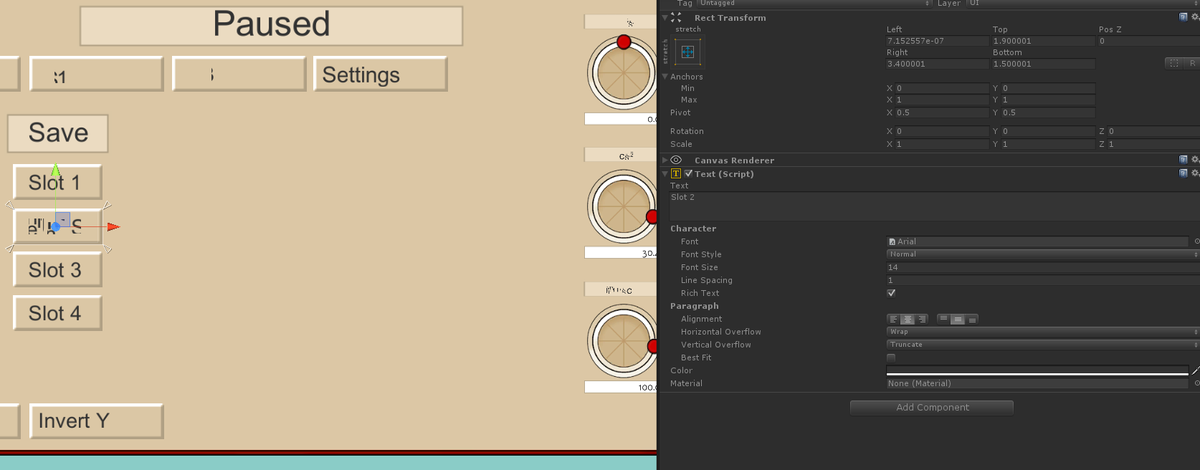Set vertical alignment to middle
1200x470 pixels.
pyautogui.click(x=957, y=319)
